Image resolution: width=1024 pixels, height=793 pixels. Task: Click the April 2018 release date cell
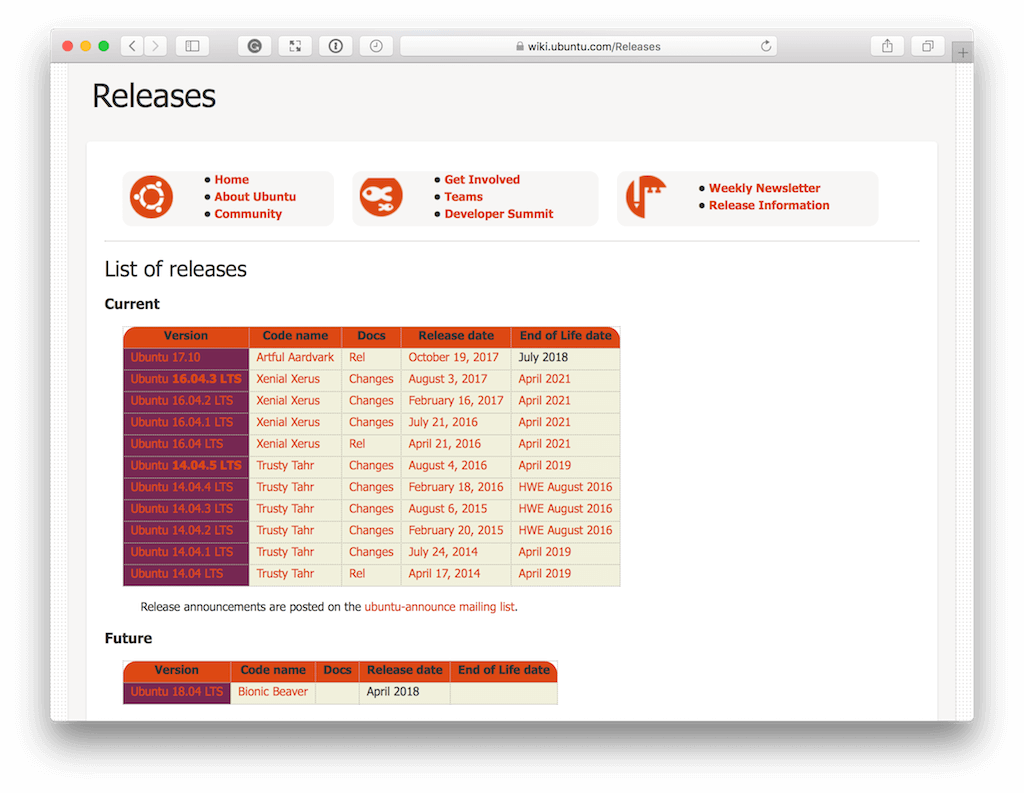pos(393,691)
